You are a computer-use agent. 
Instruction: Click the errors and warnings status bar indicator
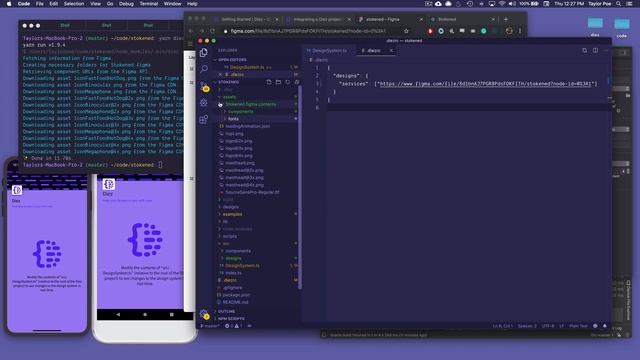pyautogui.click(x=234, y=326)
